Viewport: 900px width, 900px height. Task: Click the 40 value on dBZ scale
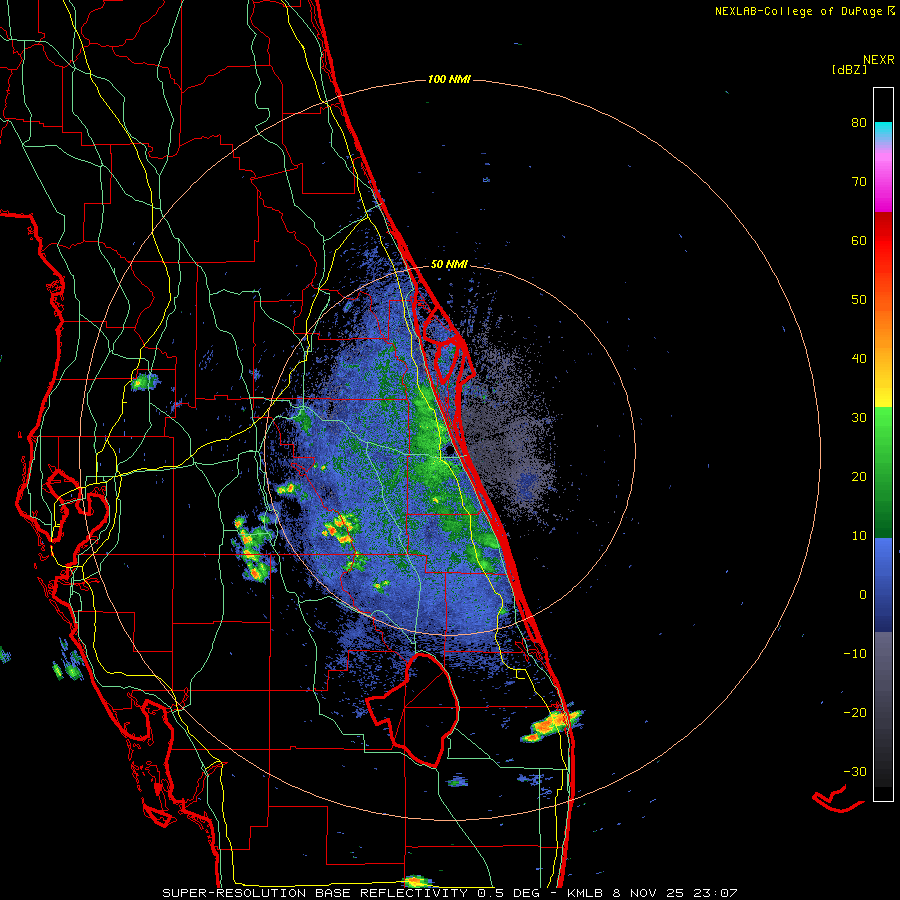click(859, 359)
